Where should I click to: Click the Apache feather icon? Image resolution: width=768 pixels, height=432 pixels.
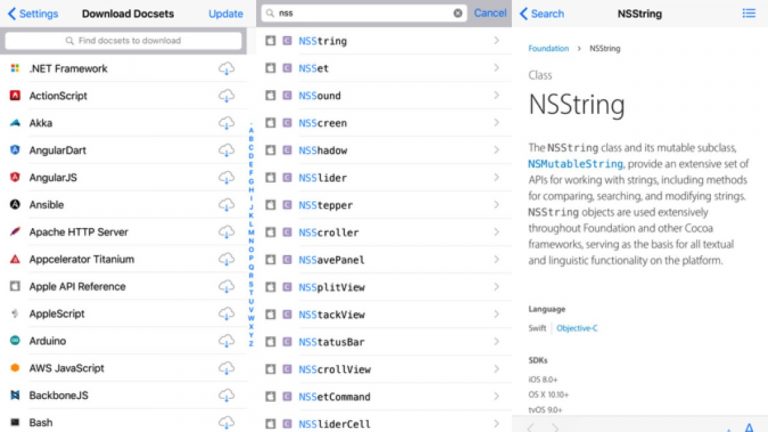[x=15, y=232]
